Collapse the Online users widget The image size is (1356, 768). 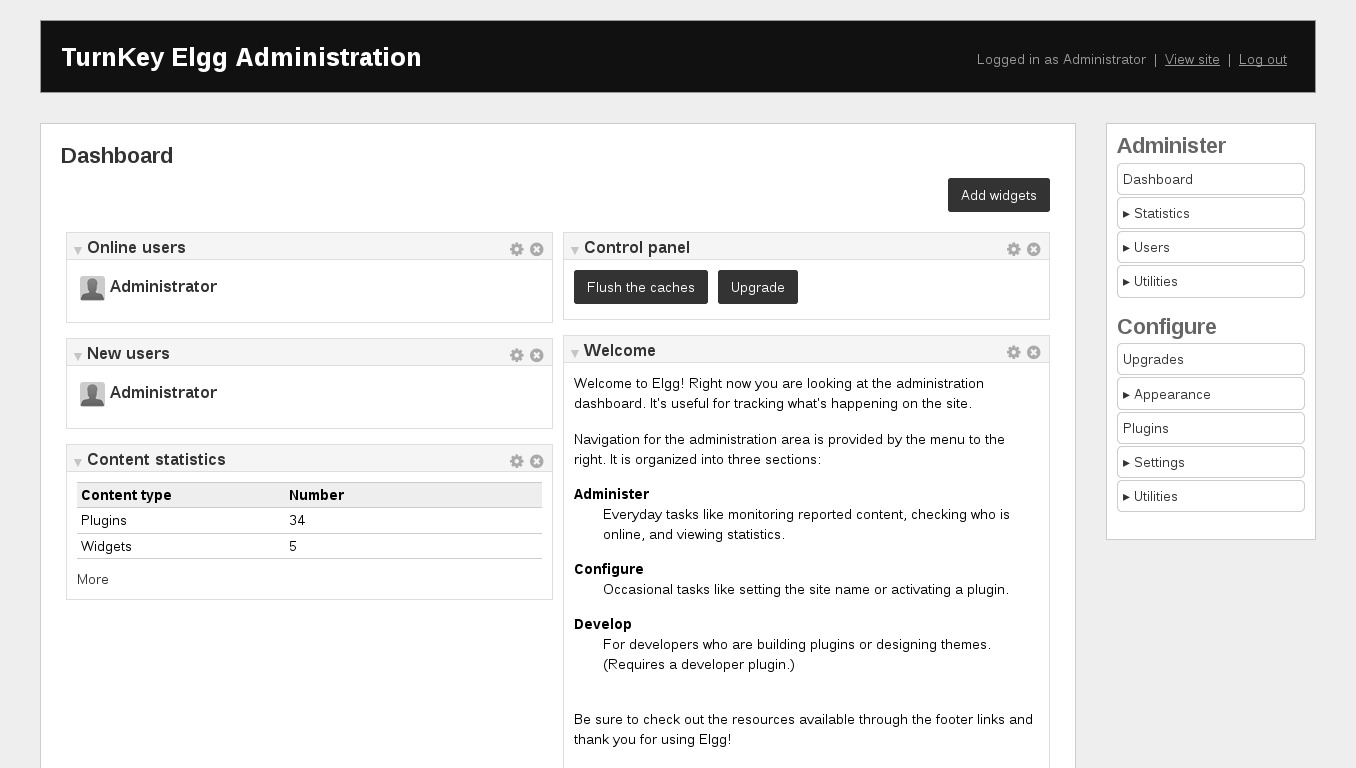click(77, 250)
